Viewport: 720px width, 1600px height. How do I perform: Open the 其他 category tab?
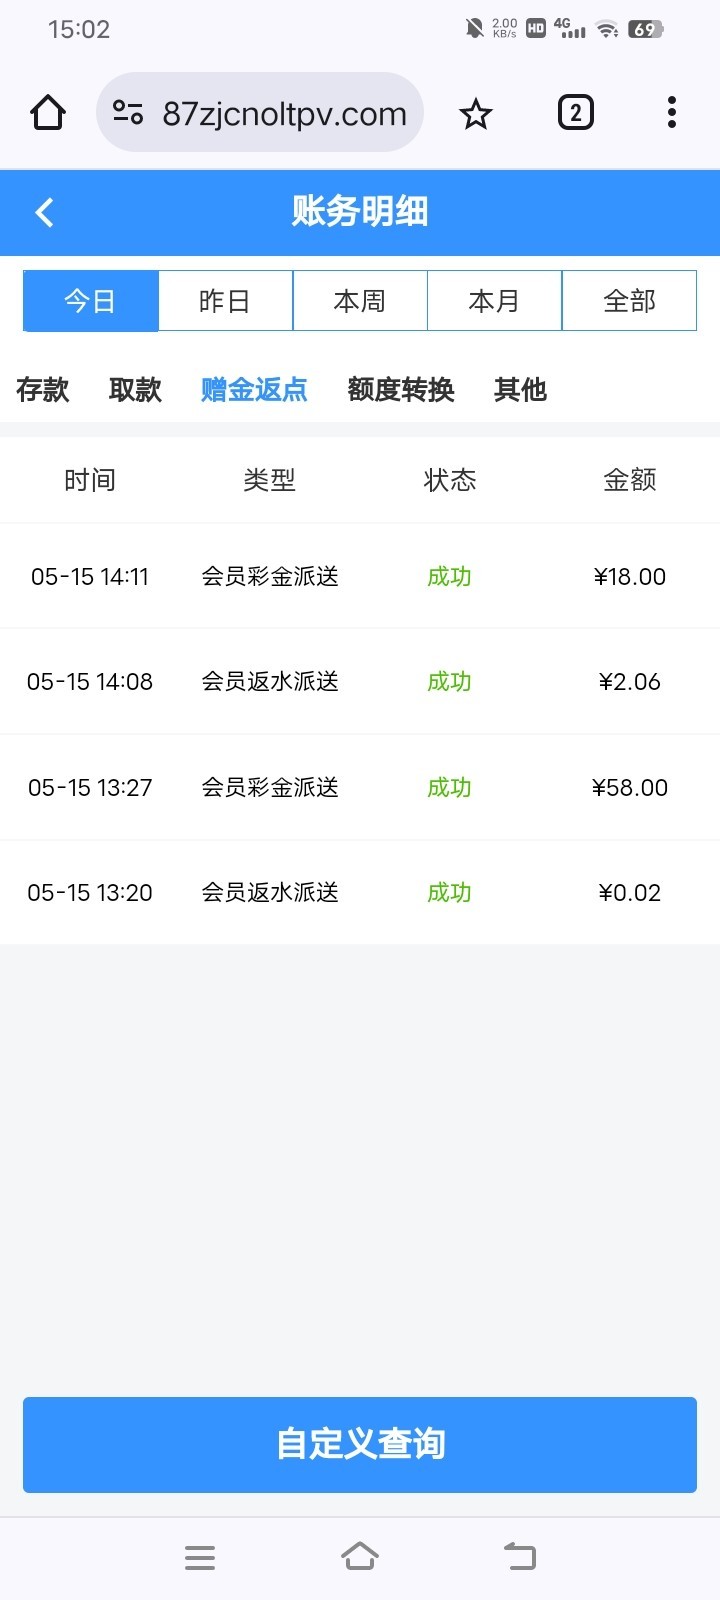coord(520,390)
